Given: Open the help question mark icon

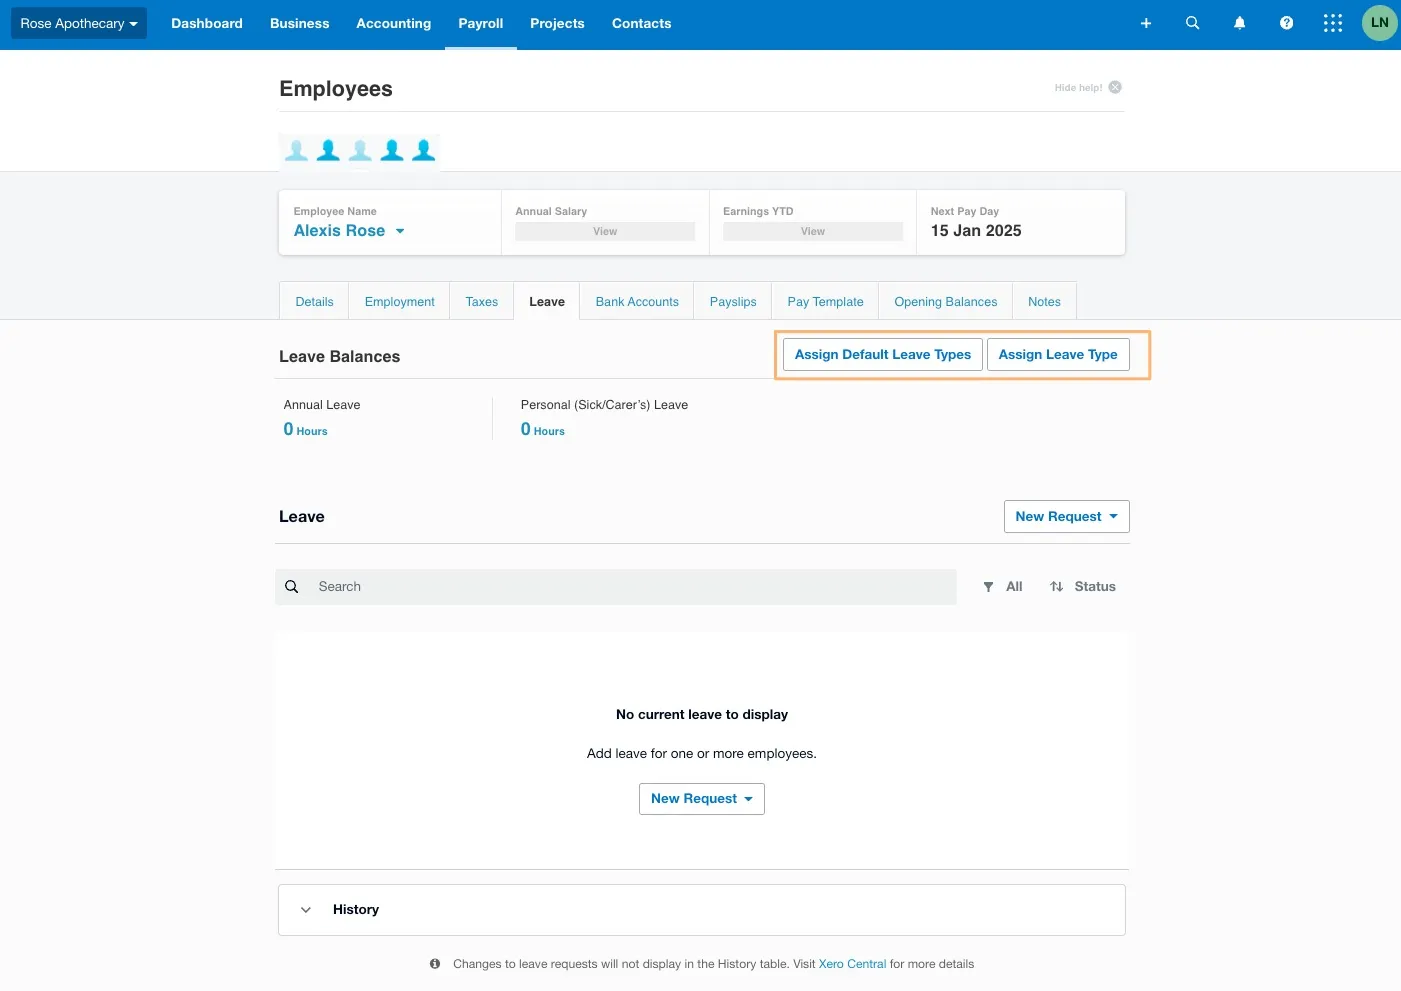Looking at the screenshot, I should (1286, 23).
